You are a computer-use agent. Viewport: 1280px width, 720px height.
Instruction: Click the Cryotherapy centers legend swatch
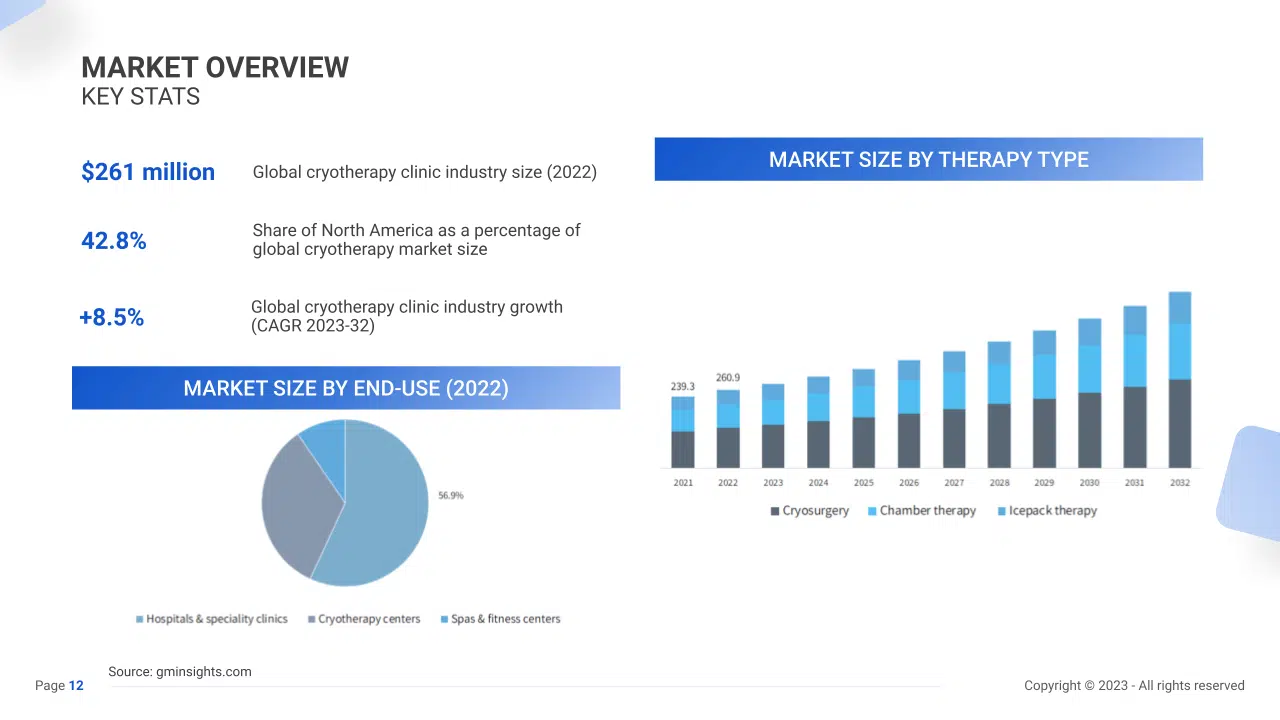312,620
